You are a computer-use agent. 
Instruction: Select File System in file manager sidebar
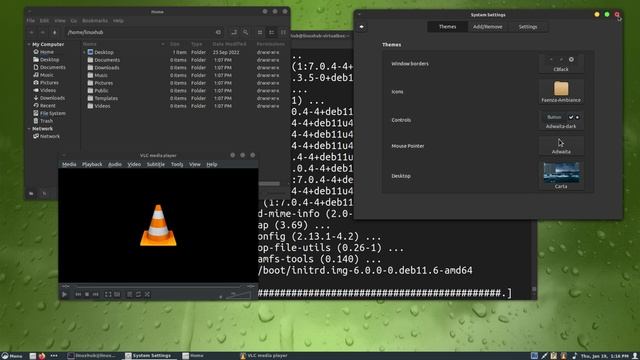(x=52, y=113)
